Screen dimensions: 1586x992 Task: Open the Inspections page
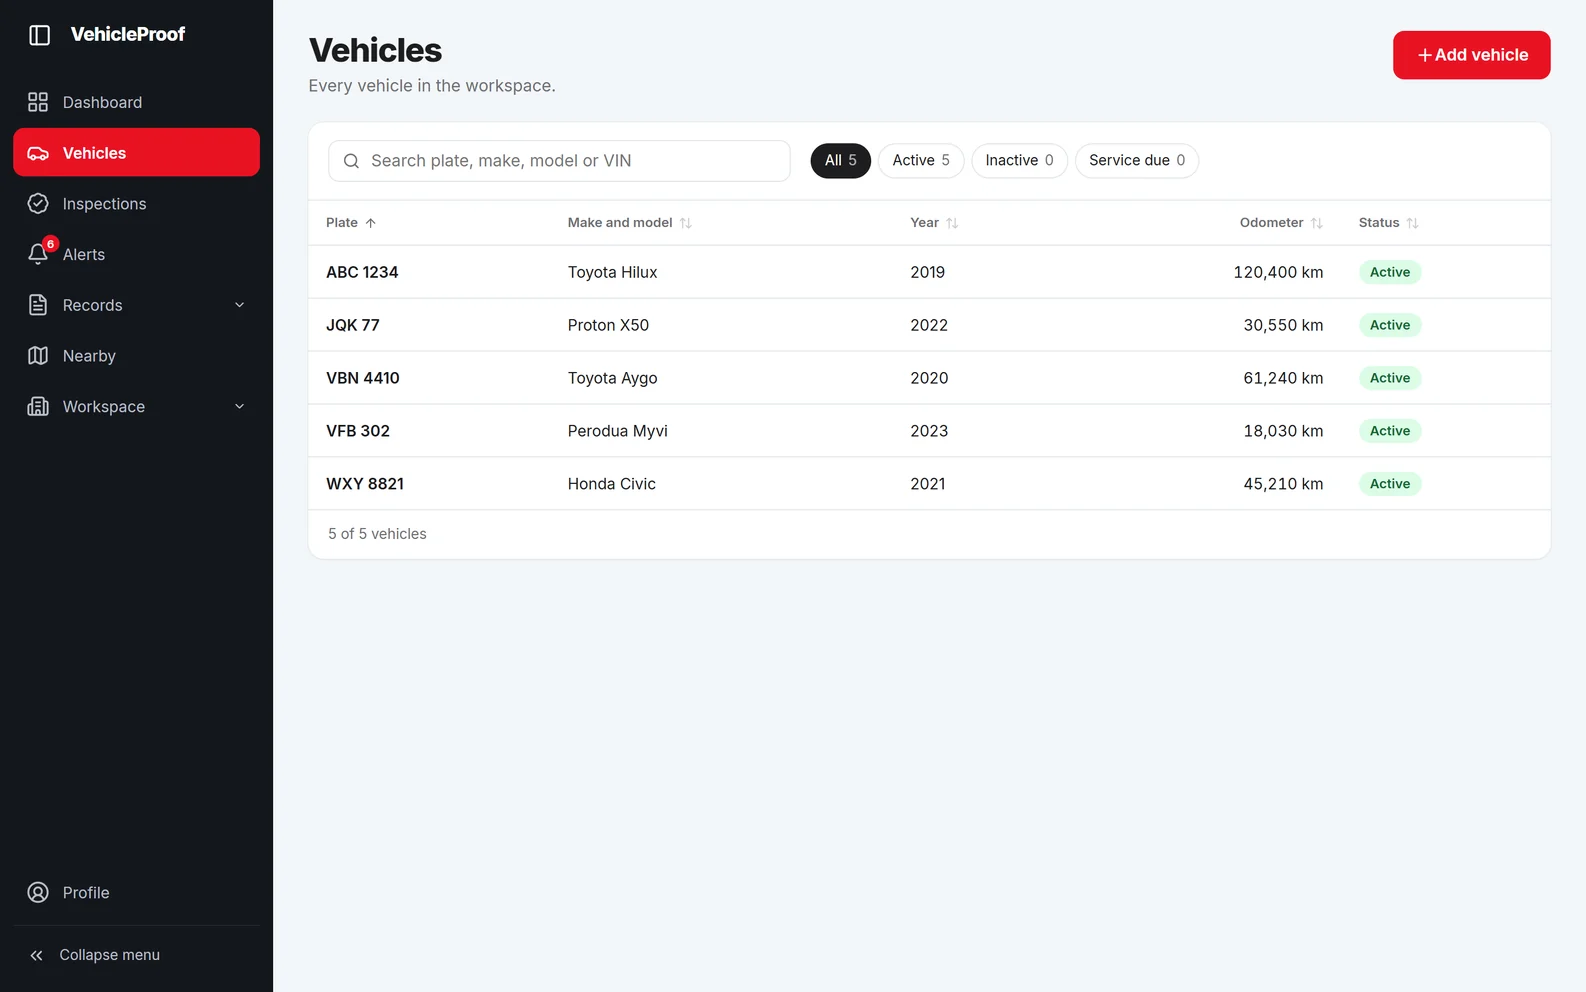136,204
